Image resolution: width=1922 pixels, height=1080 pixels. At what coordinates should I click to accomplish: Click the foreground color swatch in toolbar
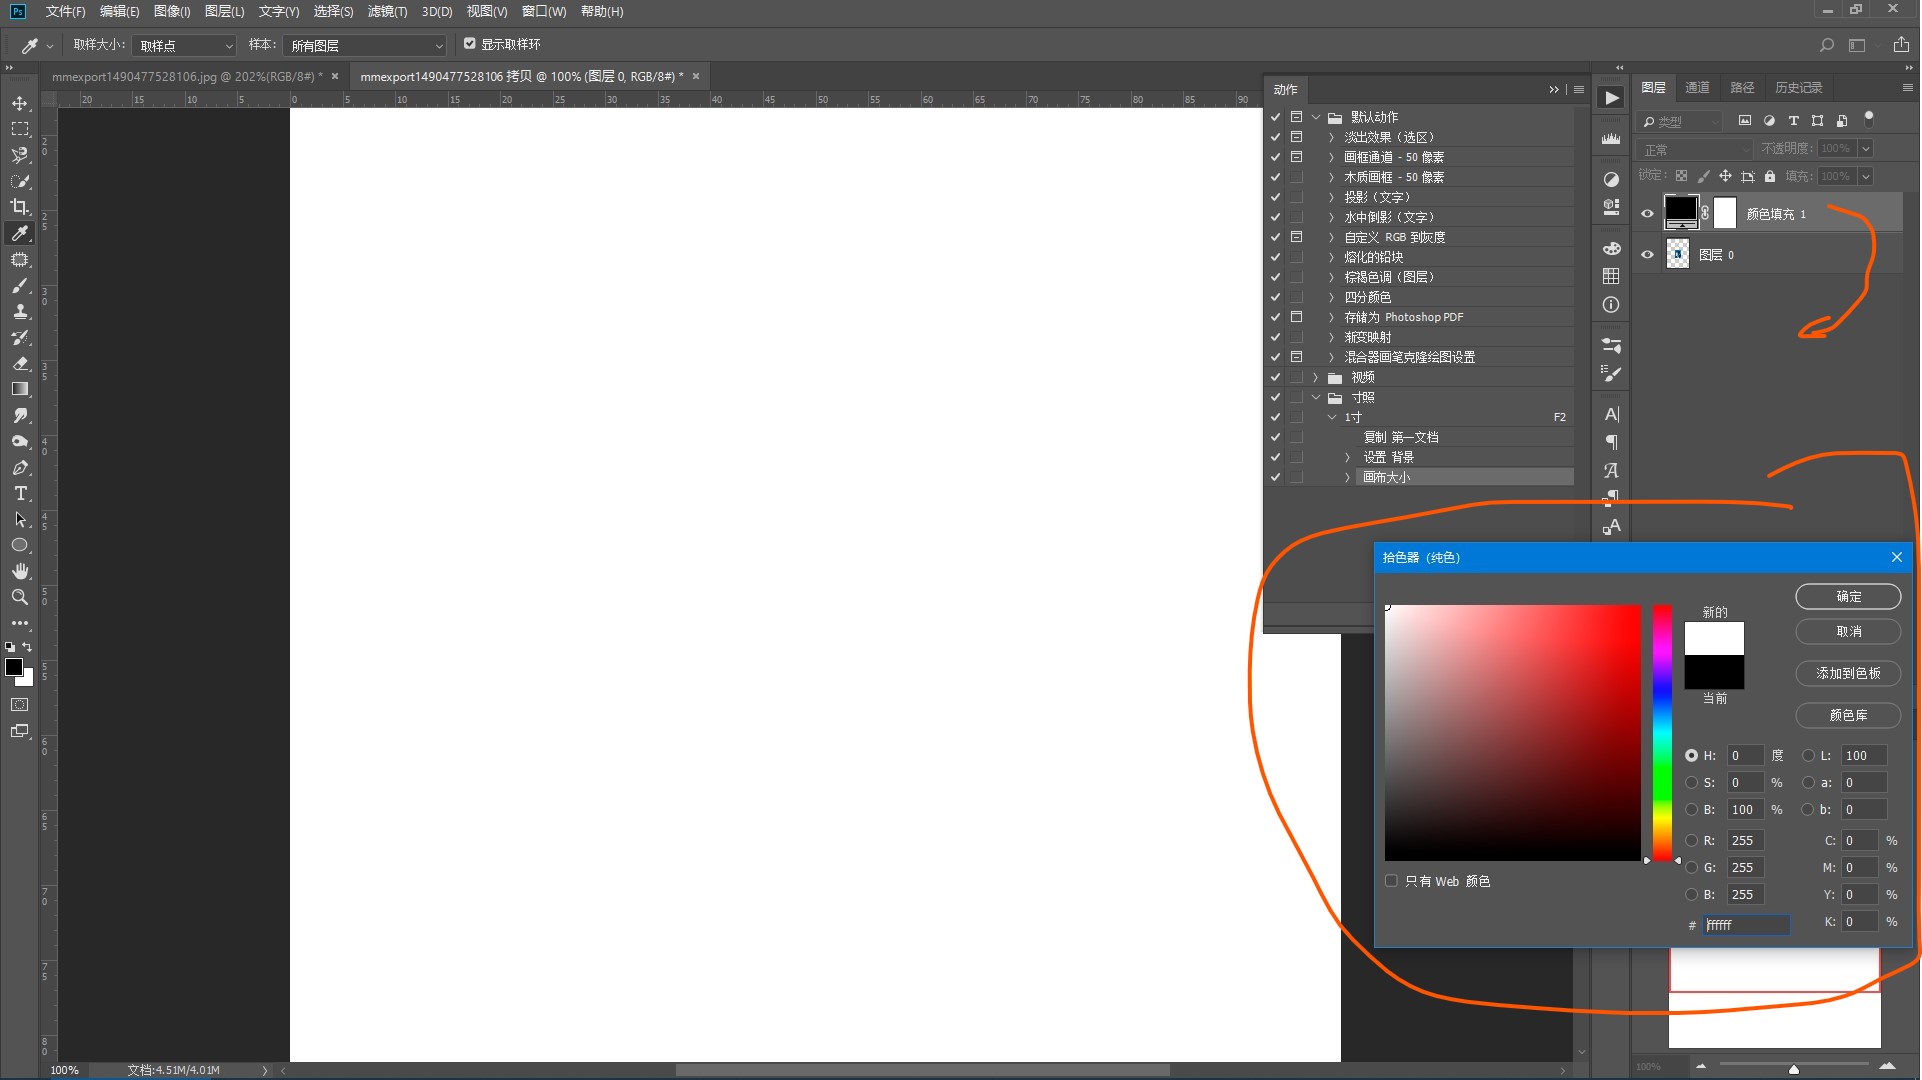tap(14, 667)
